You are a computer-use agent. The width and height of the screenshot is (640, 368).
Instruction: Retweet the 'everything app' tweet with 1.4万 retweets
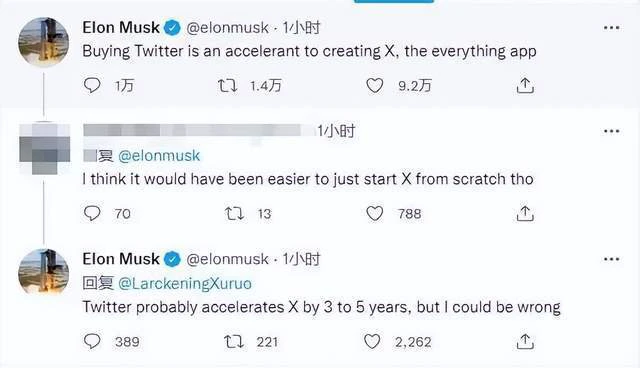(227, 86)
